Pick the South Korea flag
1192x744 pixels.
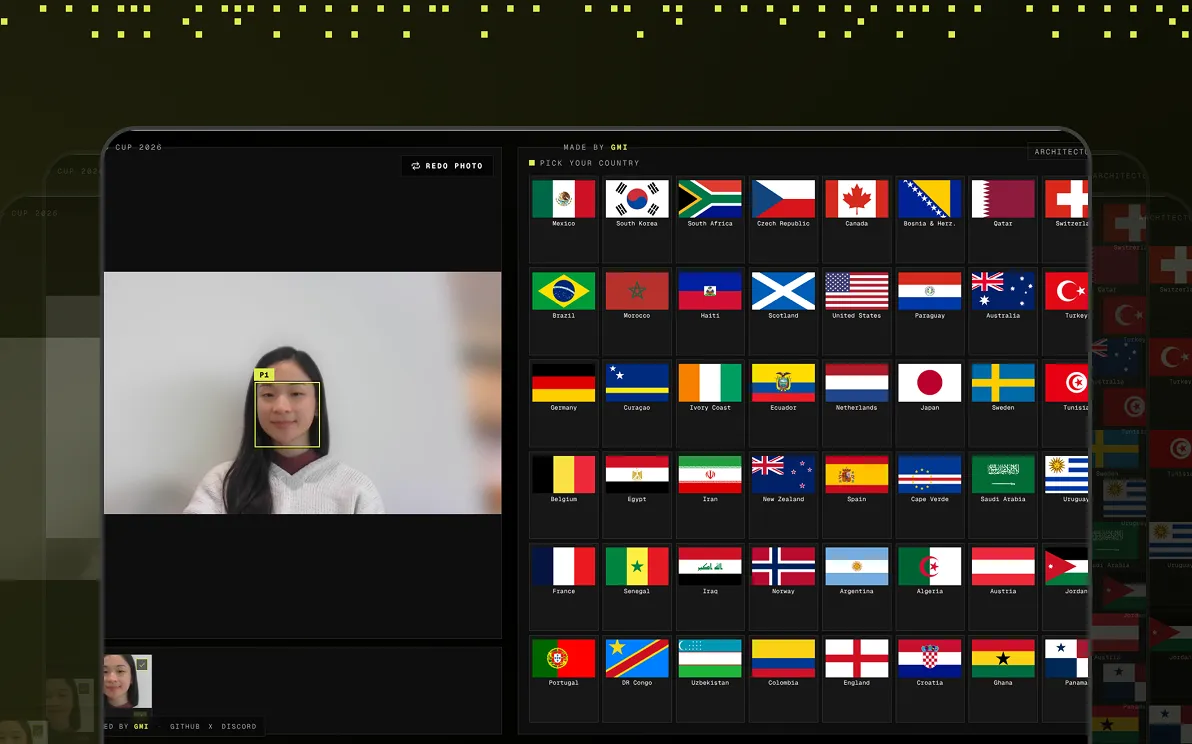[x=637, y=199]
